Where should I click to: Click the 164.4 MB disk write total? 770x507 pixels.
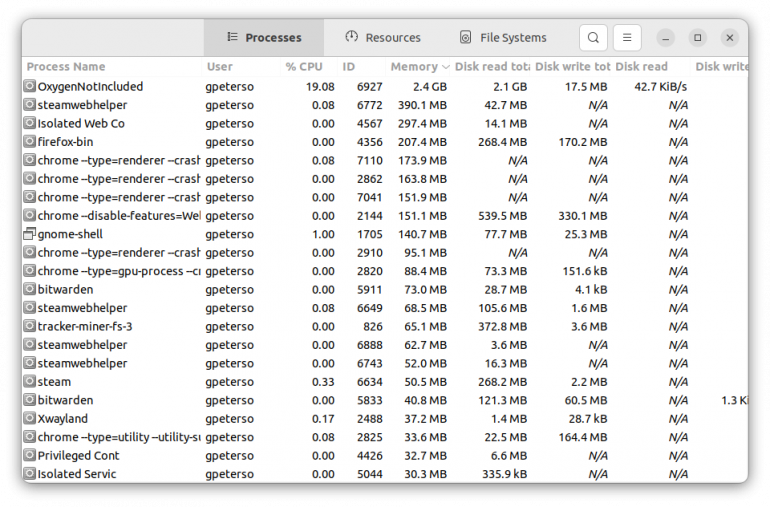click(583, 437)
